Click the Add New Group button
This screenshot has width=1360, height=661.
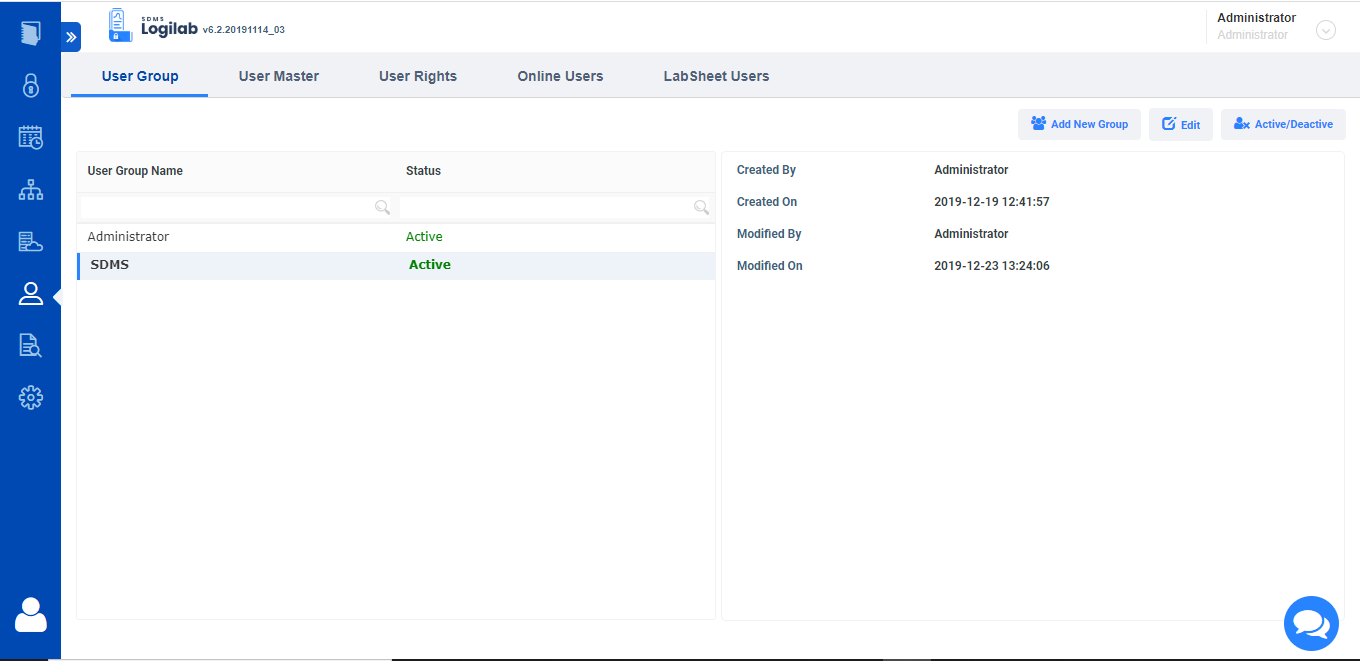click(1079, 123)
